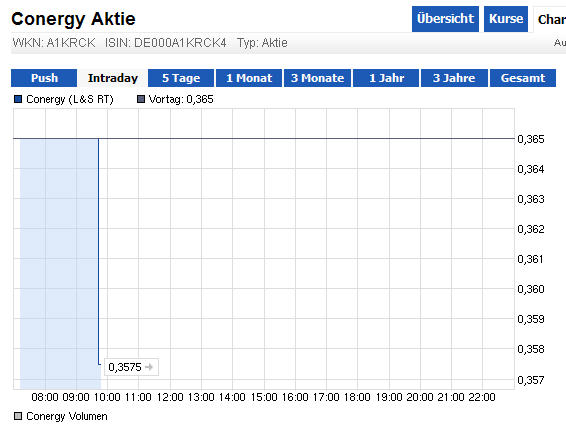Click the 0,362 y-axis label

[531, 229]
